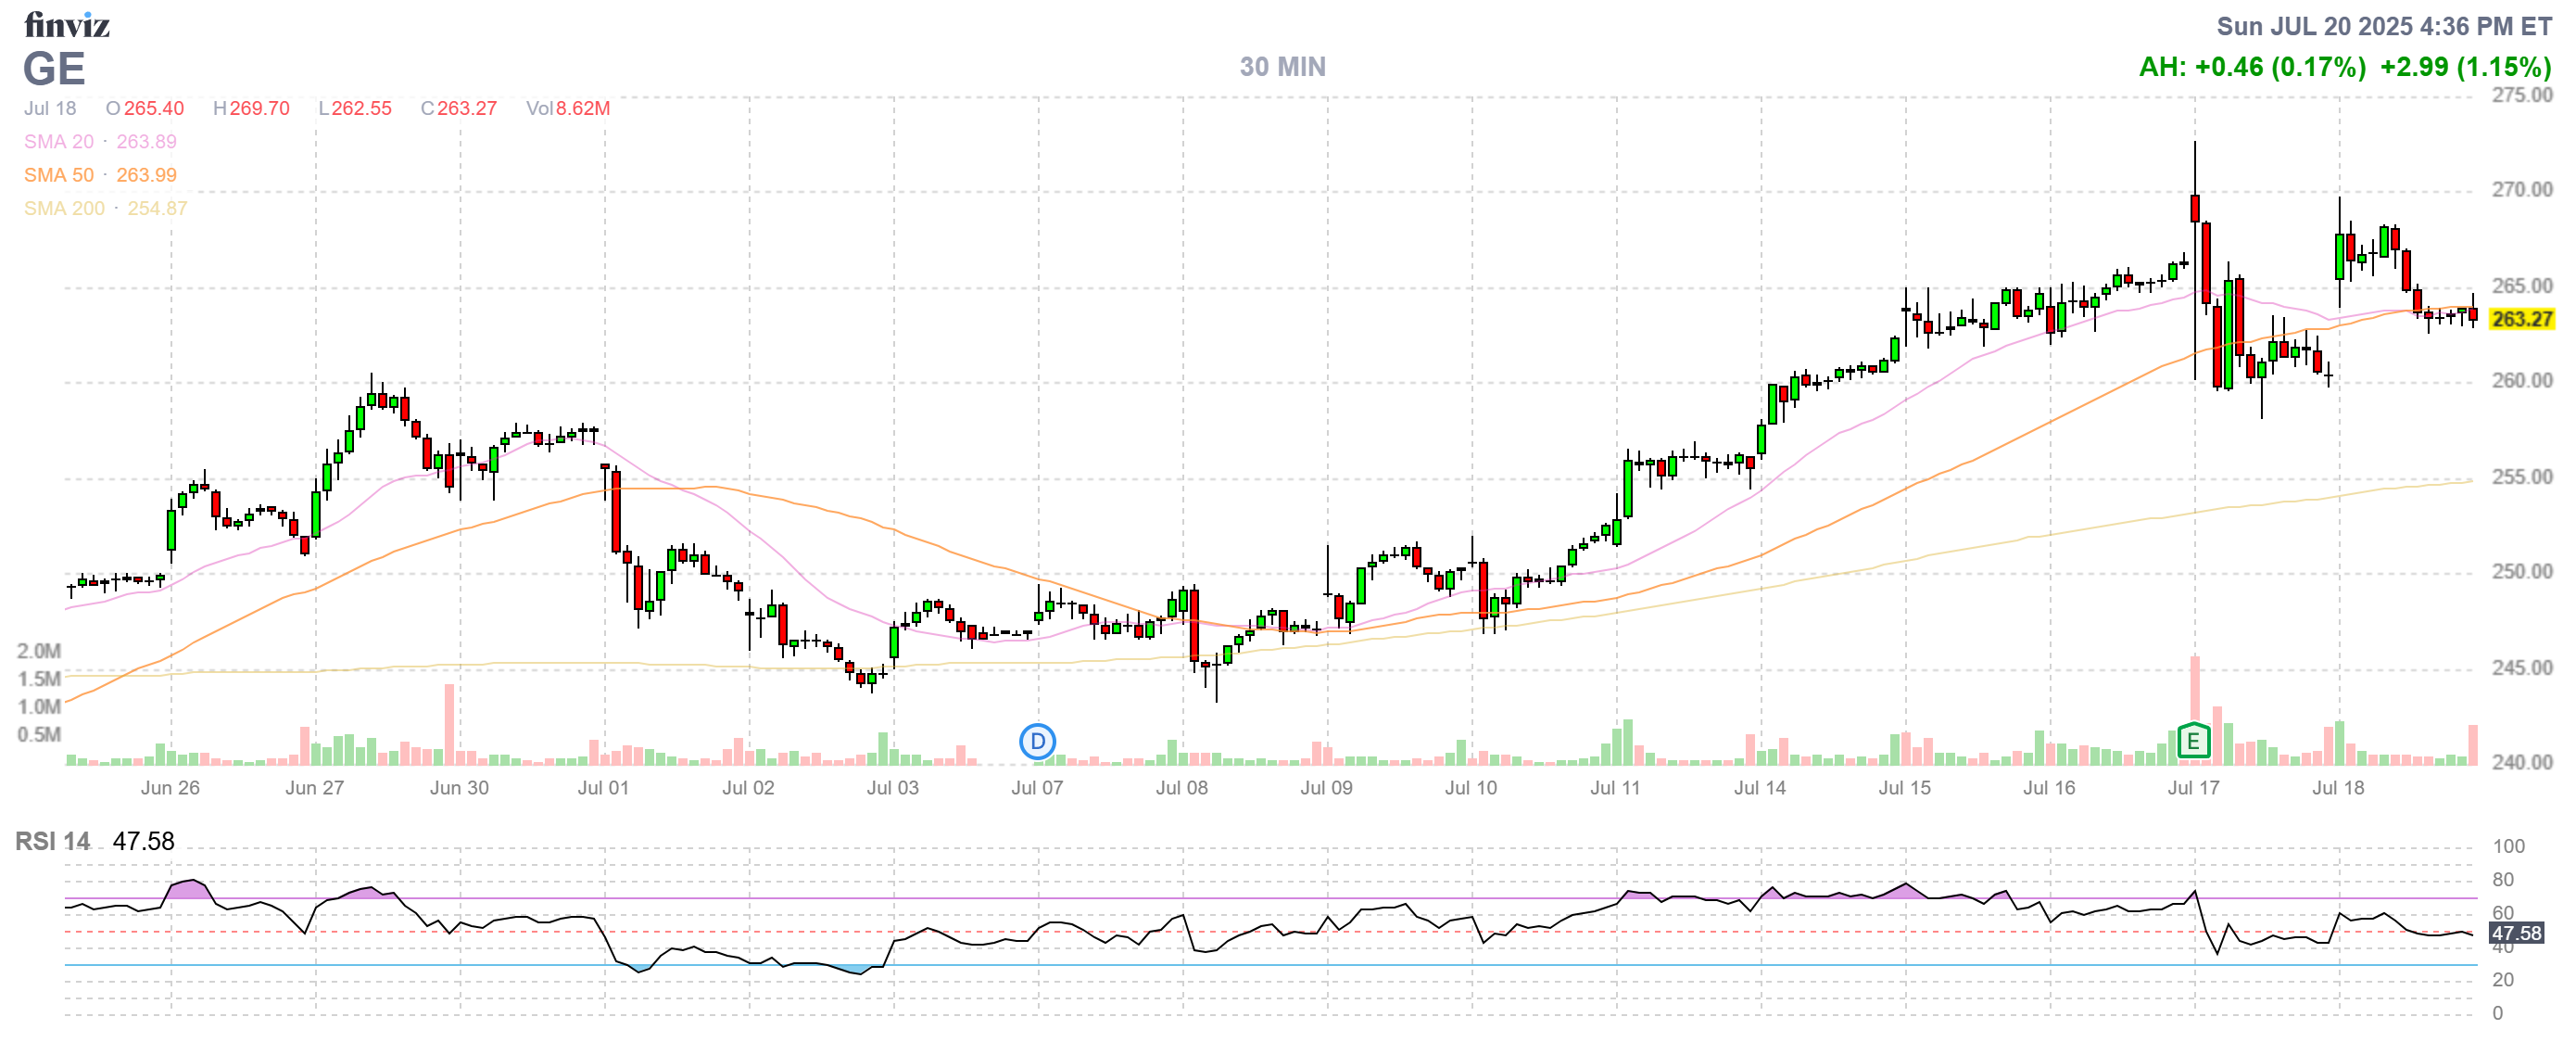This screenshot has width=2576, height=1042.
Task: Click the after-hours AH change text
Action: [x=2252, y=67]
